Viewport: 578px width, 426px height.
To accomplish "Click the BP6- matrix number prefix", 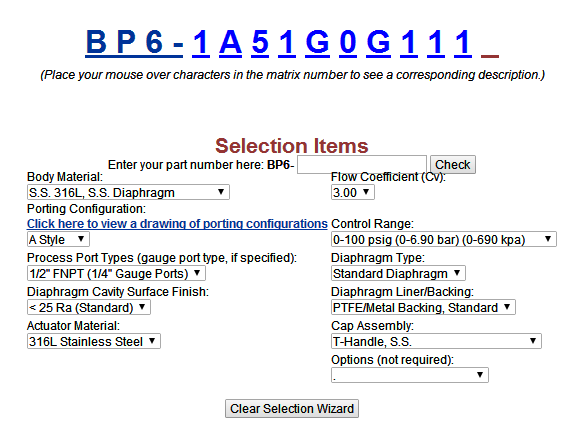I will (x=134, y=42).
